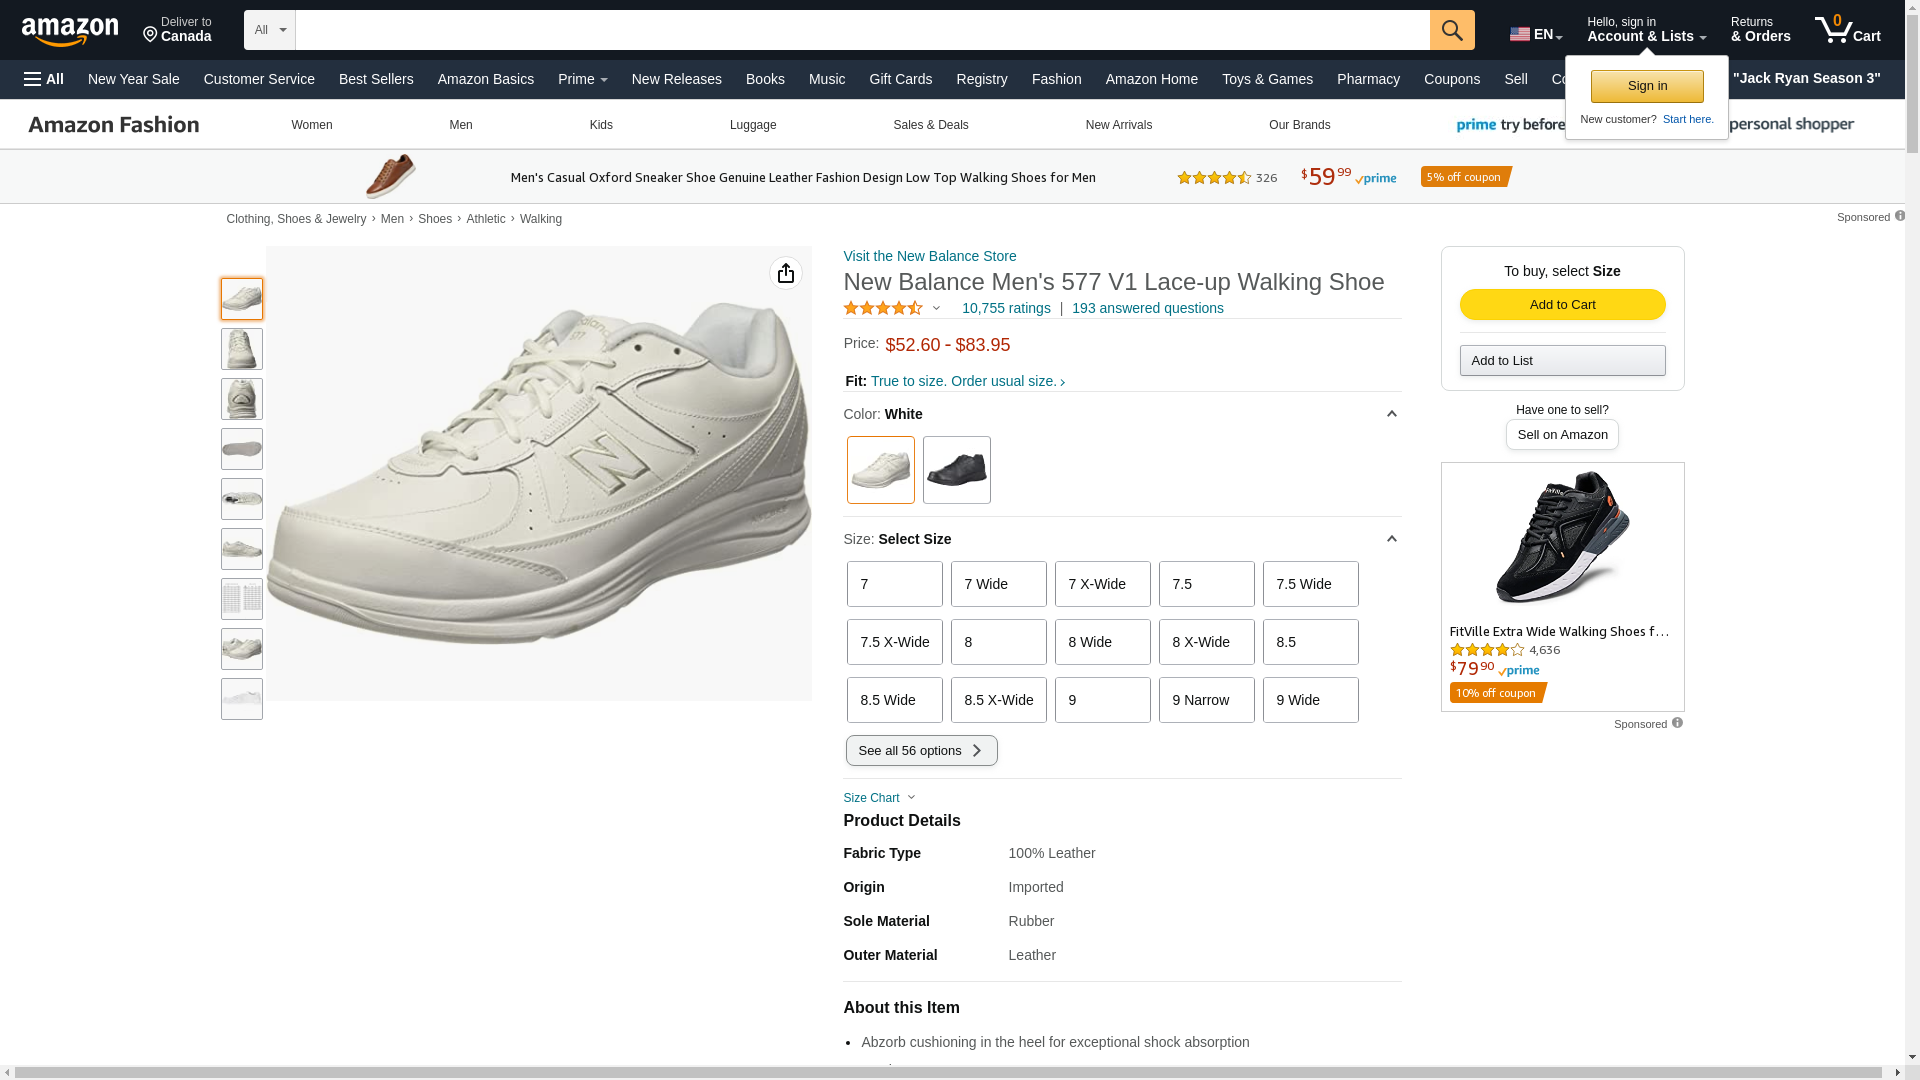Viewport: 1920px width, 1080px height.
Task: Click the share icon on product image
Action: click(786, 273)
